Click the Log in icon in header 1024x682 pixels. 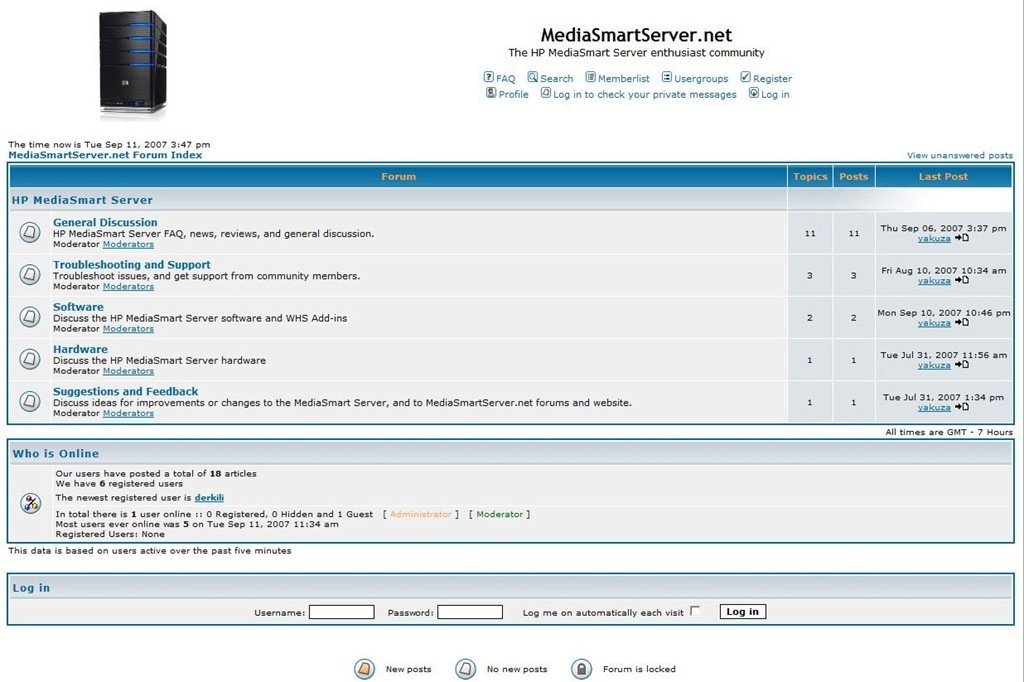coord(754,93)
